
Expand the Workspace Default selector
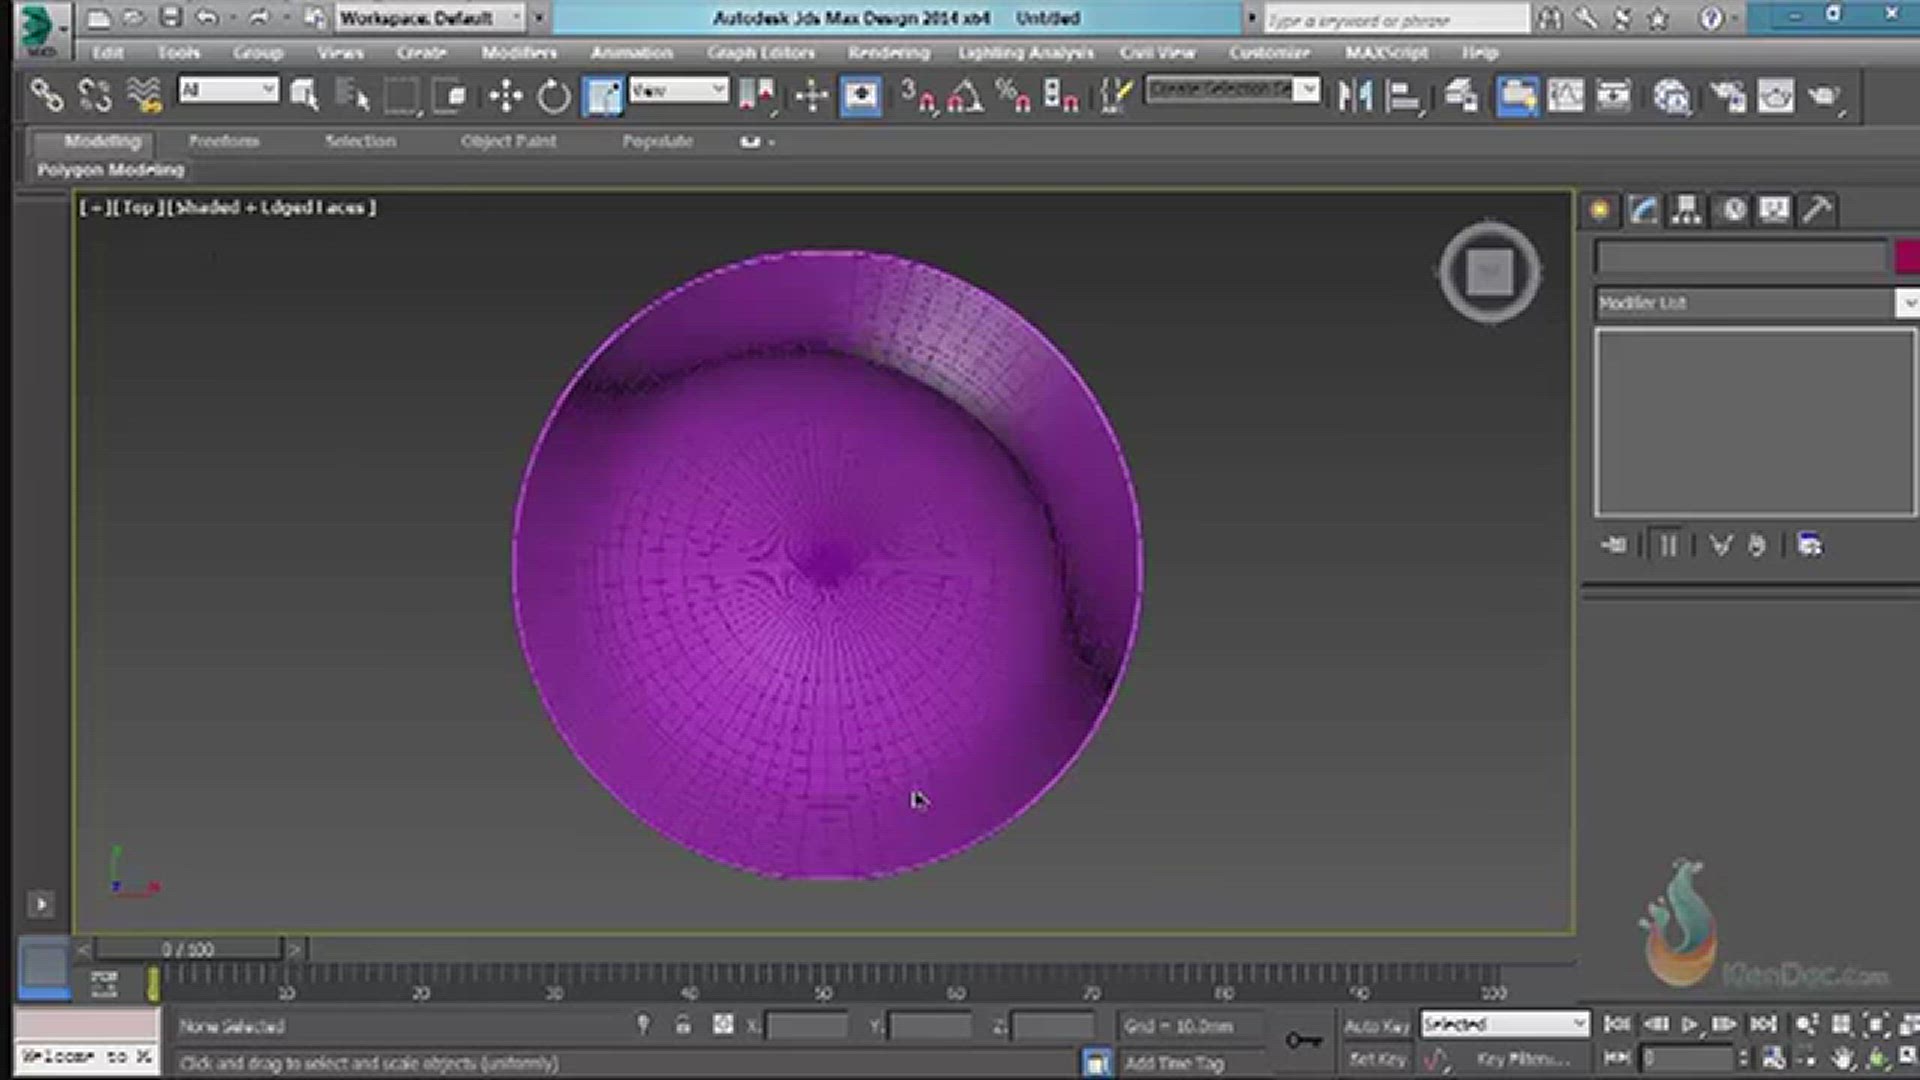coord(430,18)
